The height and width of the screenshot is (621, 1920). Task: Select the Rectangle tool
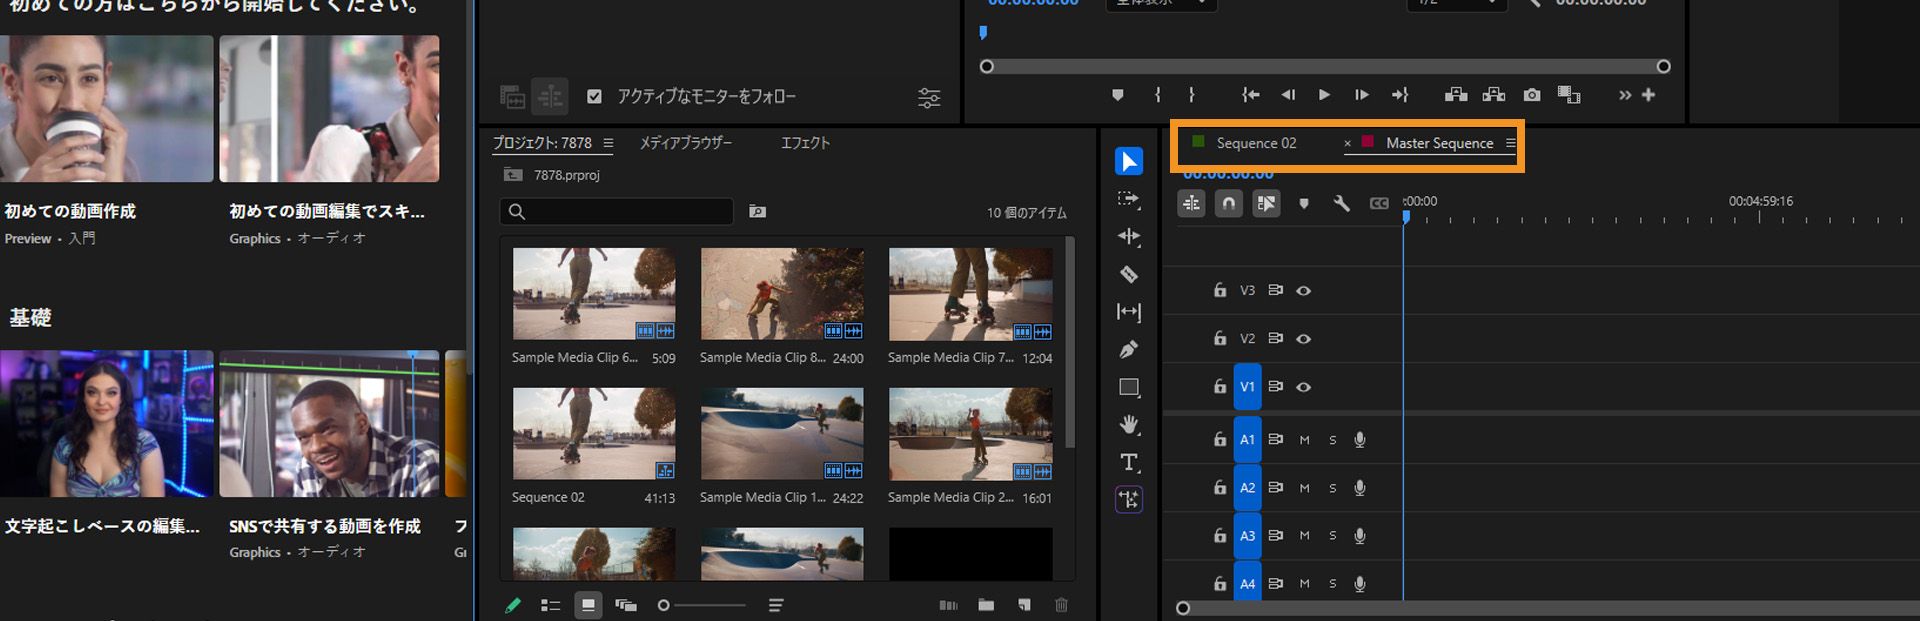click(1129, 387)
